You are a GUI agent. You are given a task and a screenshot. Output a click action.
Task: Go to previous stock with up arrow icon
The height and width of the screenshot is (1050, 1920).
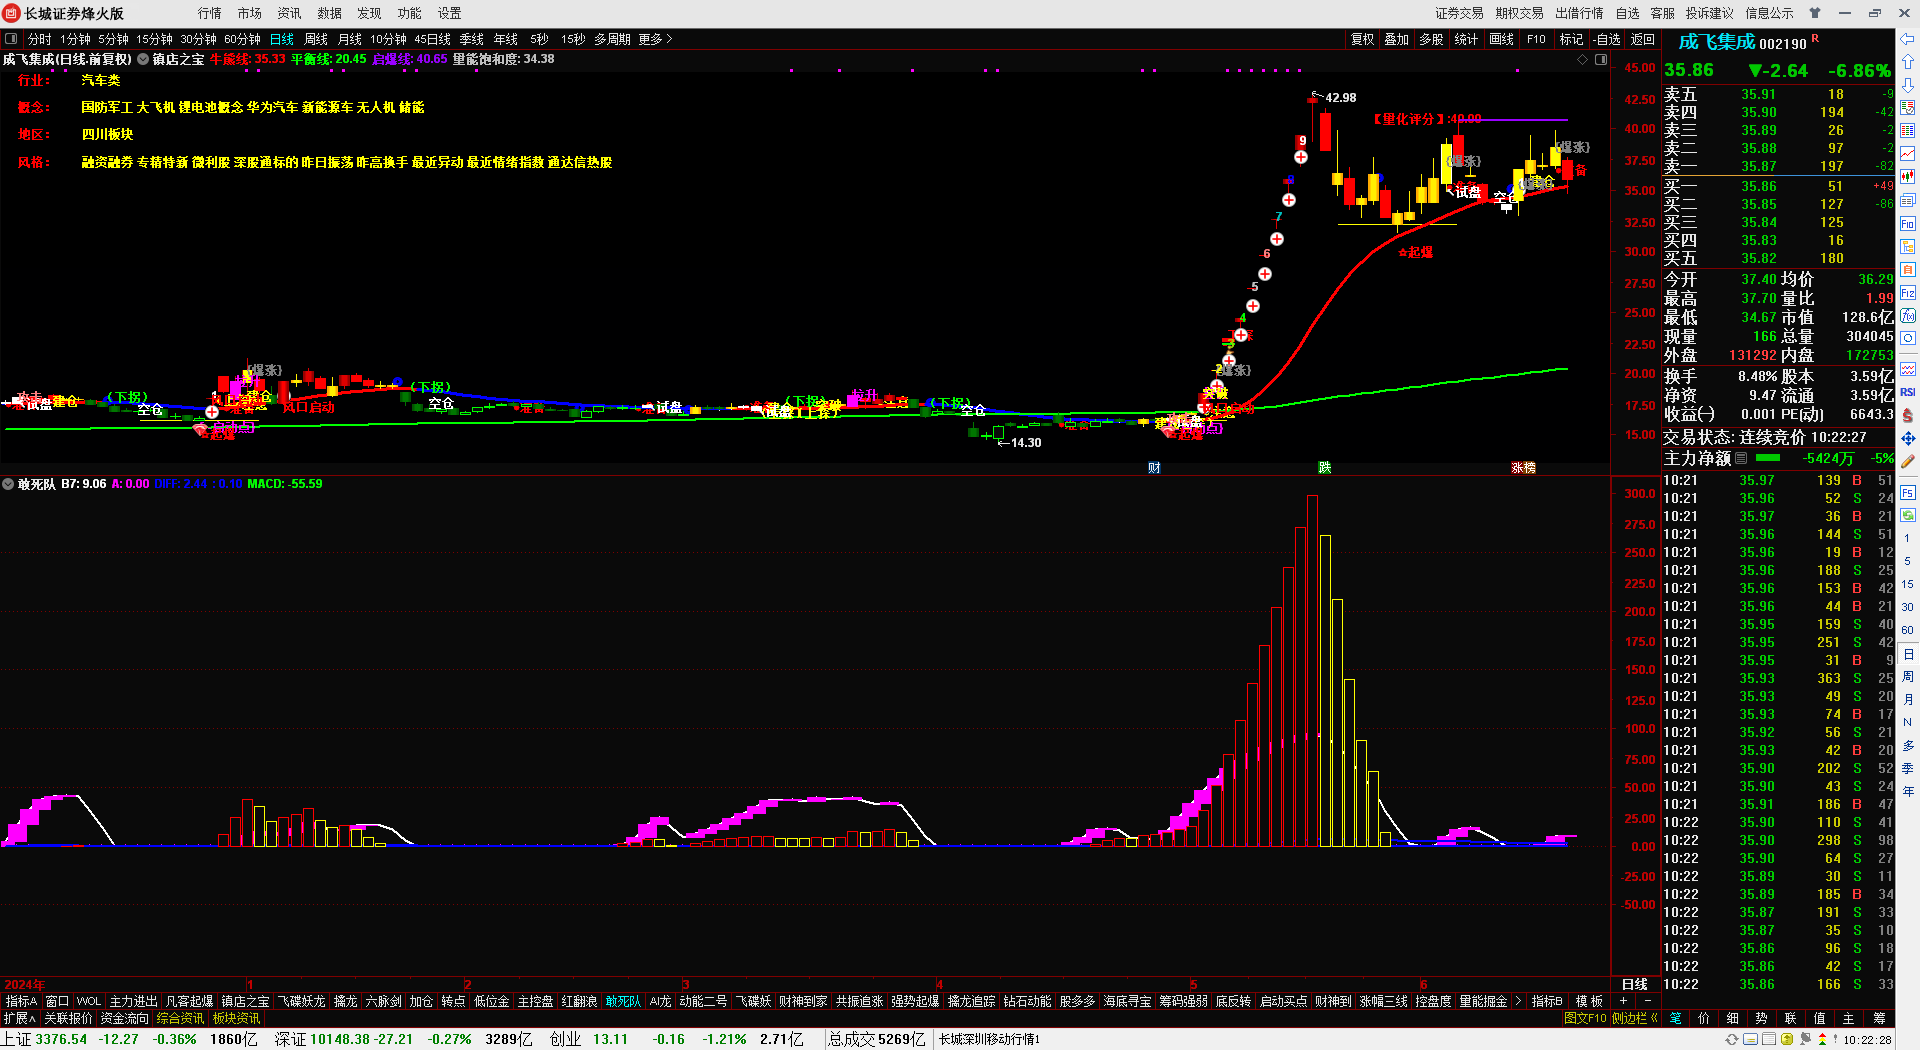pos(1908,62)
